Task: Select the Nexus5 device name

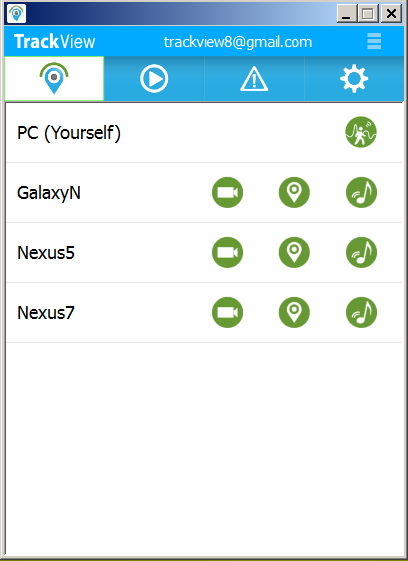Action: pos(46,253)
